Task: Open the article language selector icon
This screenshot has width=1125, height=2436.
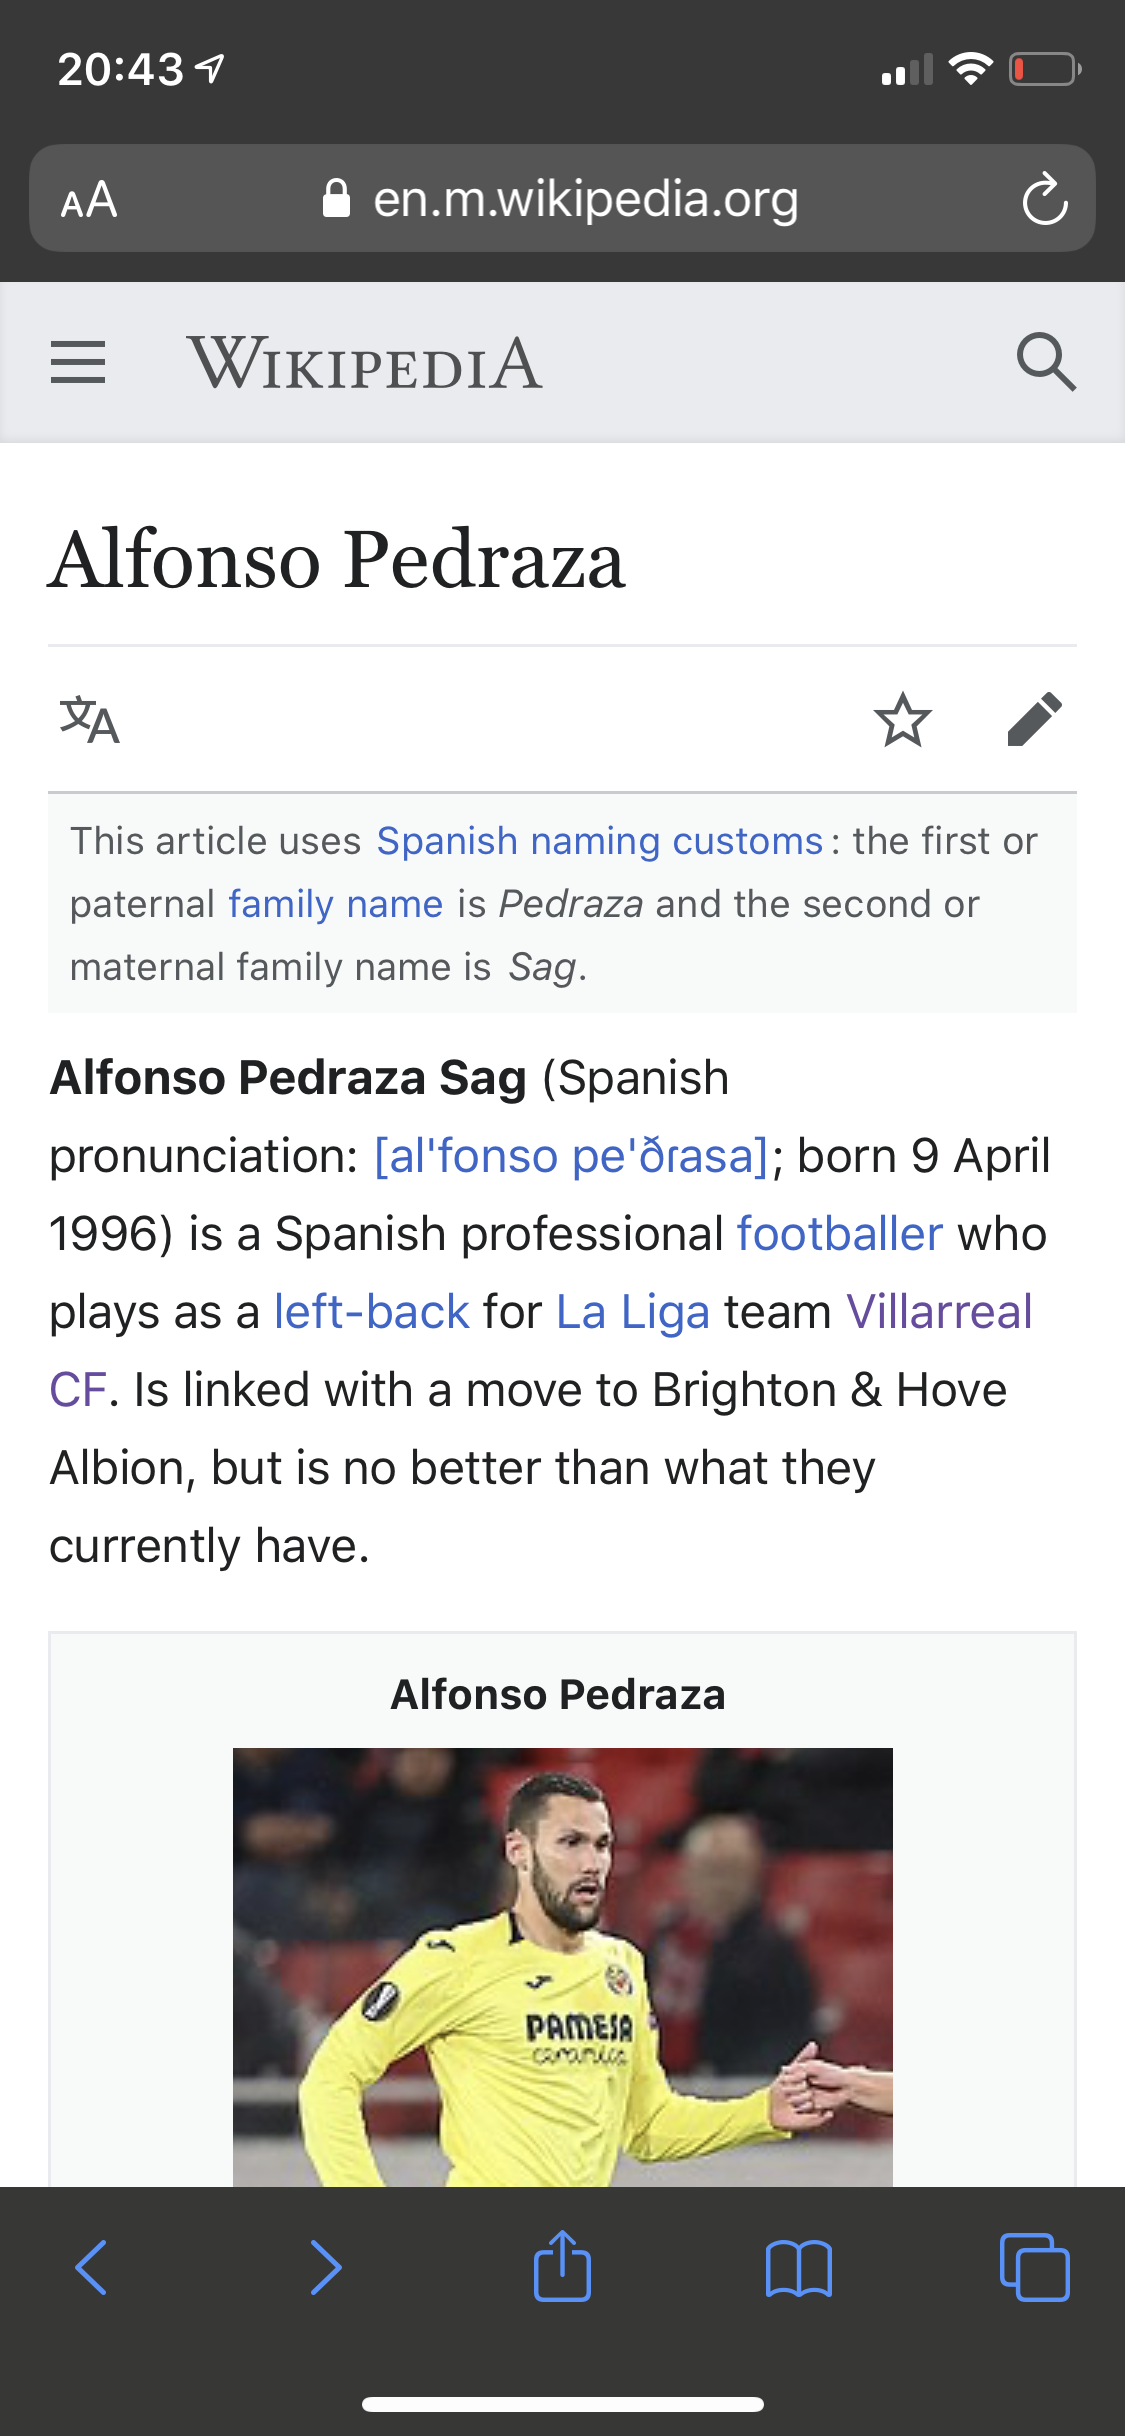Action: [x=90, y=720]
